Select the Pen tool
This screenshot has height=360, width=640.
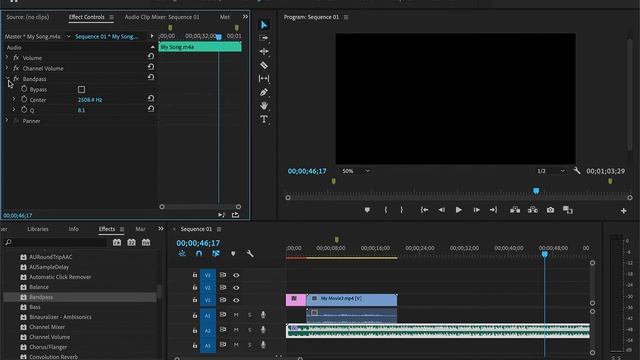[264, 92]
